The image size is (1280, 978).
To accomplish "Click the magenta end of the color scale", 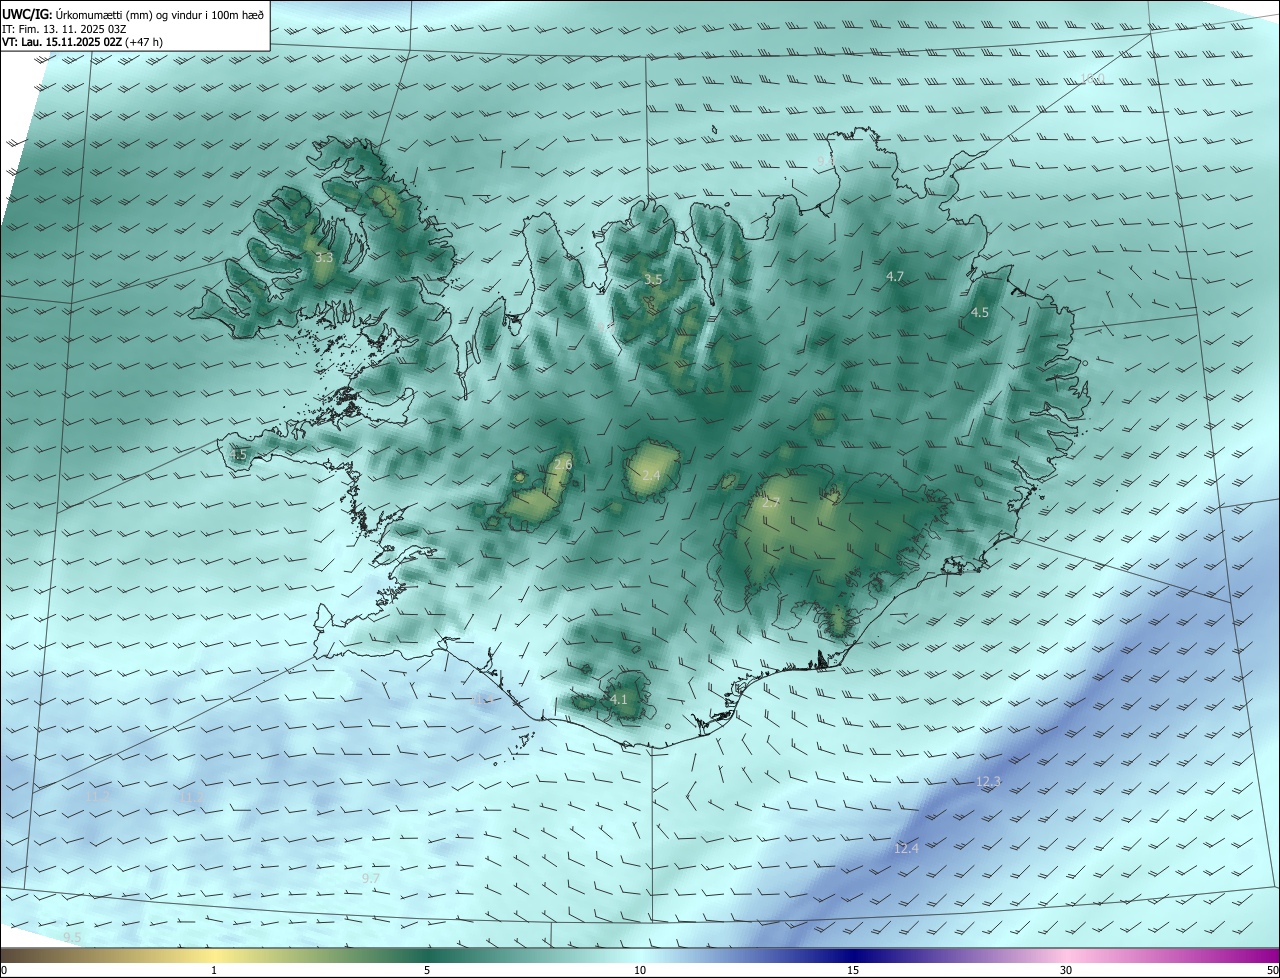I will click(1260, 956).
